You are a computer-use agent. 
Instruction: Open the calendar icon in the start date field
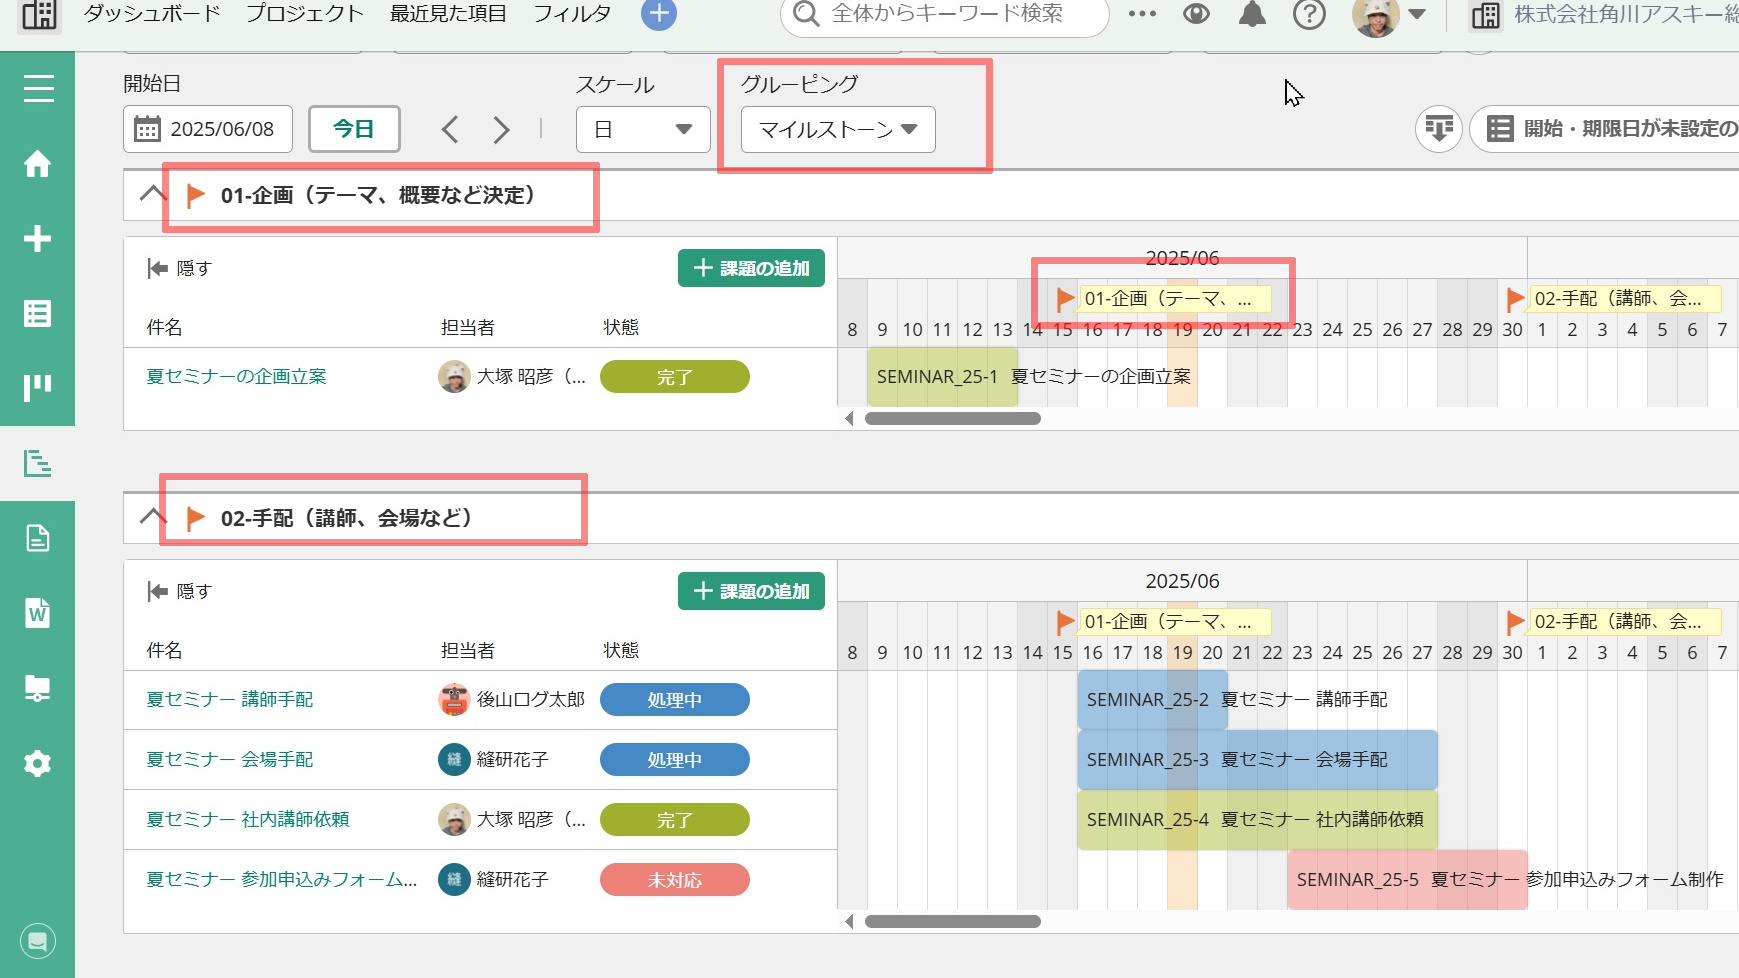click(147, 129)
